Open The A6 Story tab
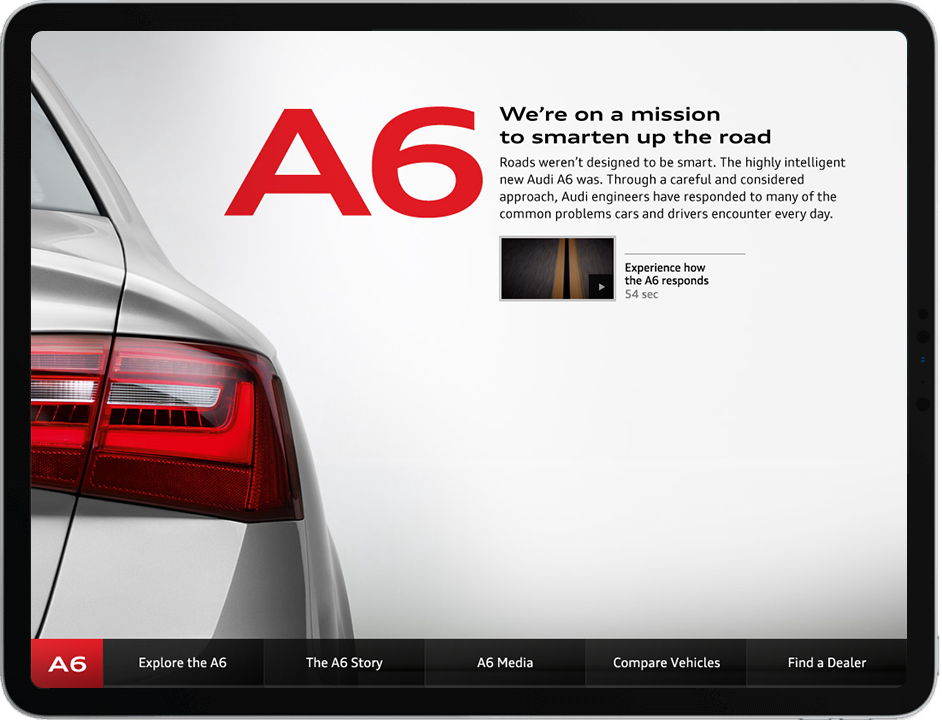This screenshot has width=942, height=720. [344, 663]
